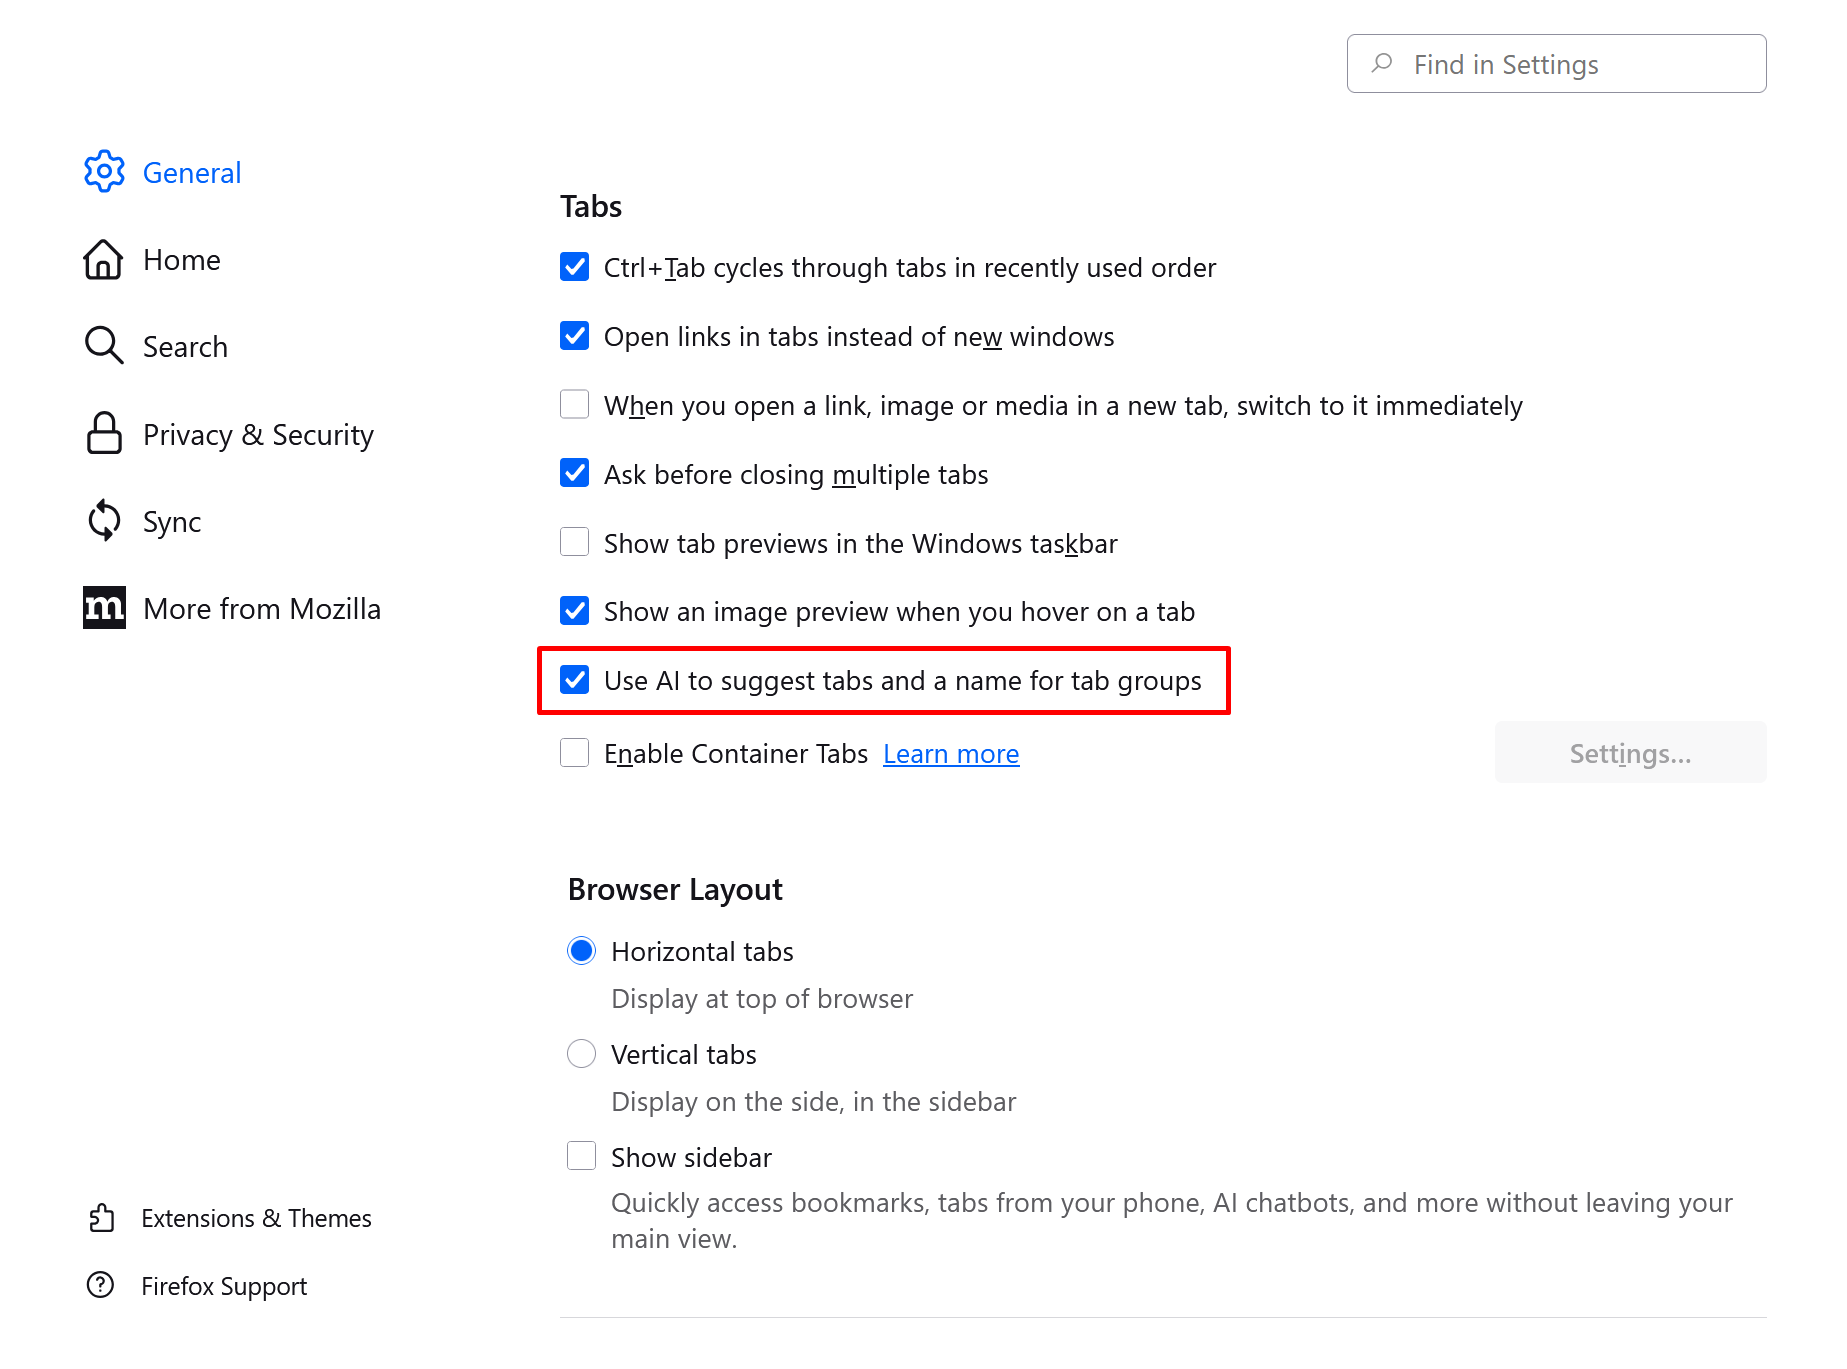Click the Container Tabs Settings button
This screenshot has width=1847, height=1369.
click(x=1630, y=753)
